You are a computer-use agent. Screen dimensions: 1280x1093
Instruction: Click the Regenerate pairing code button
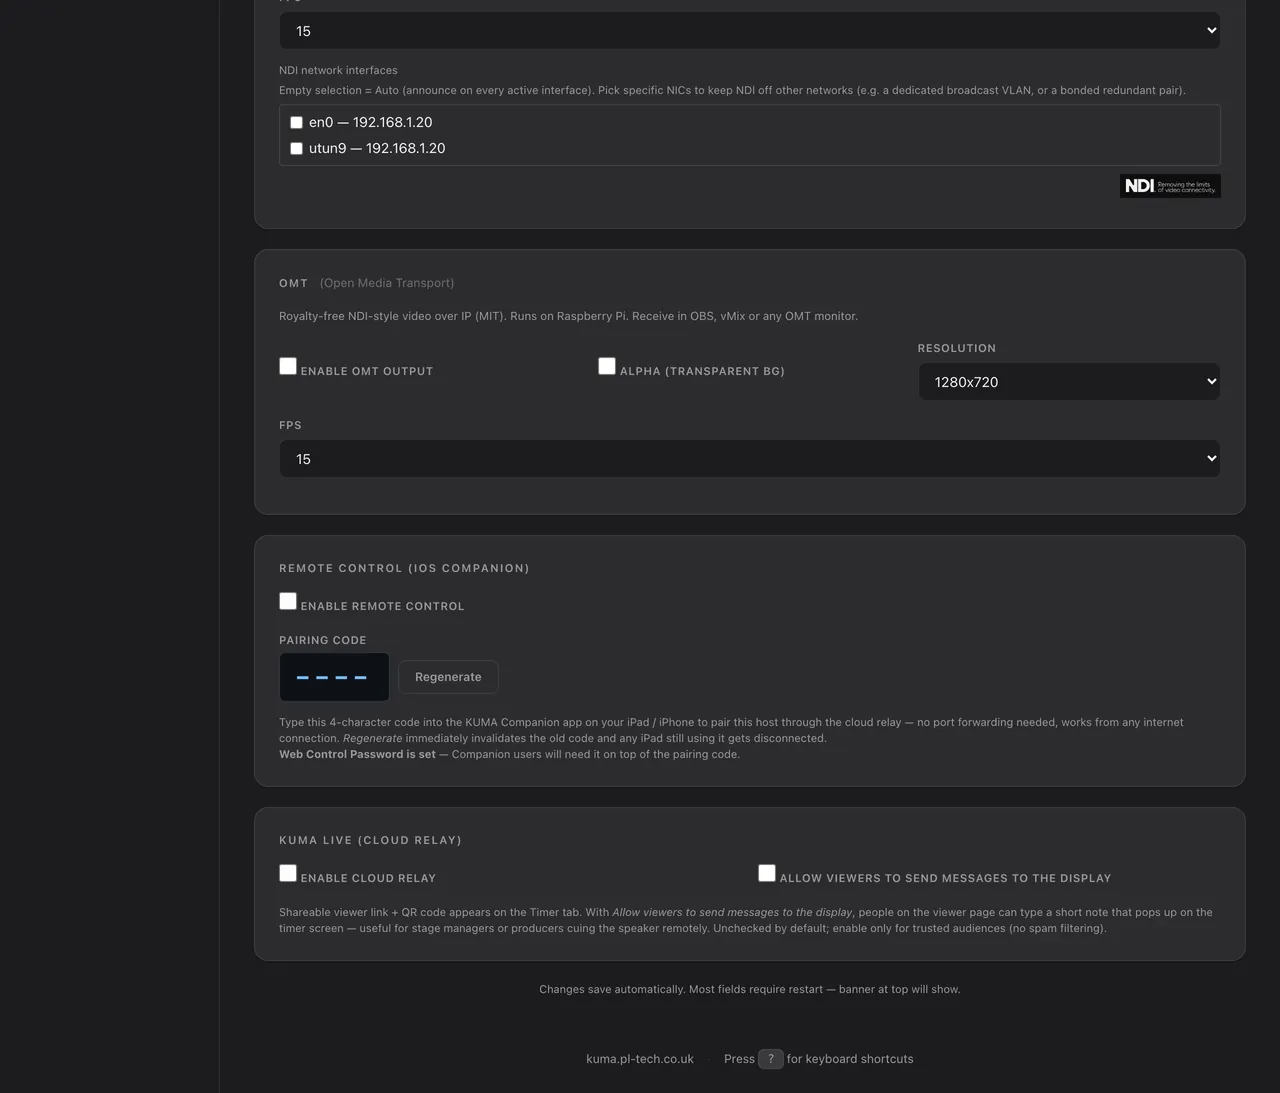tap(448, 677)
